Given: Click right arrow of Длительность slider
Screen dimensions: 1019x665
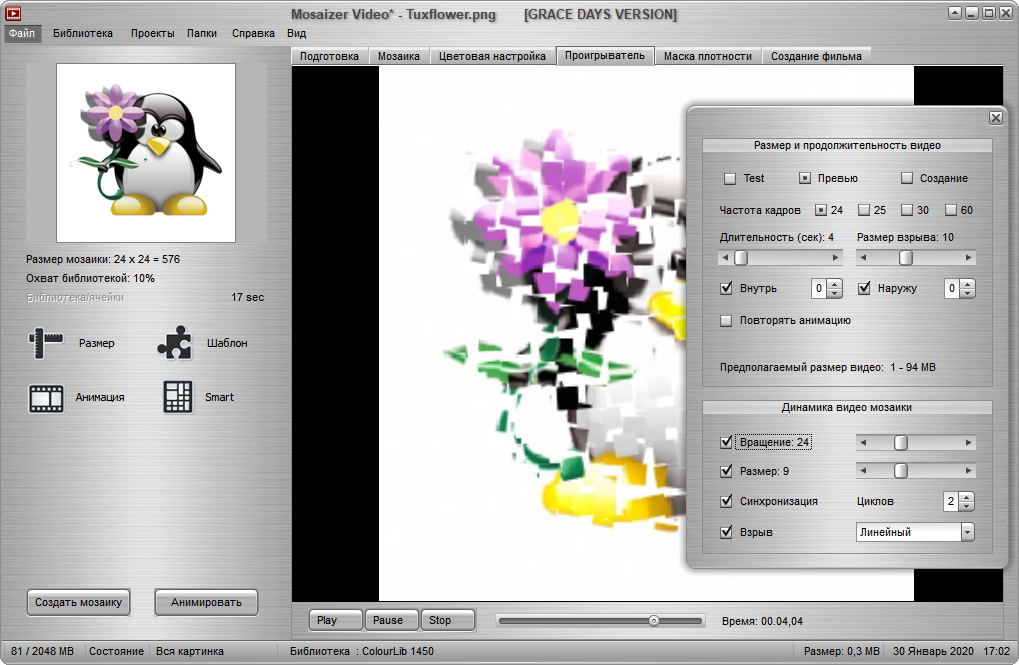Looking at the screenshot, I should tap(836, 258).
